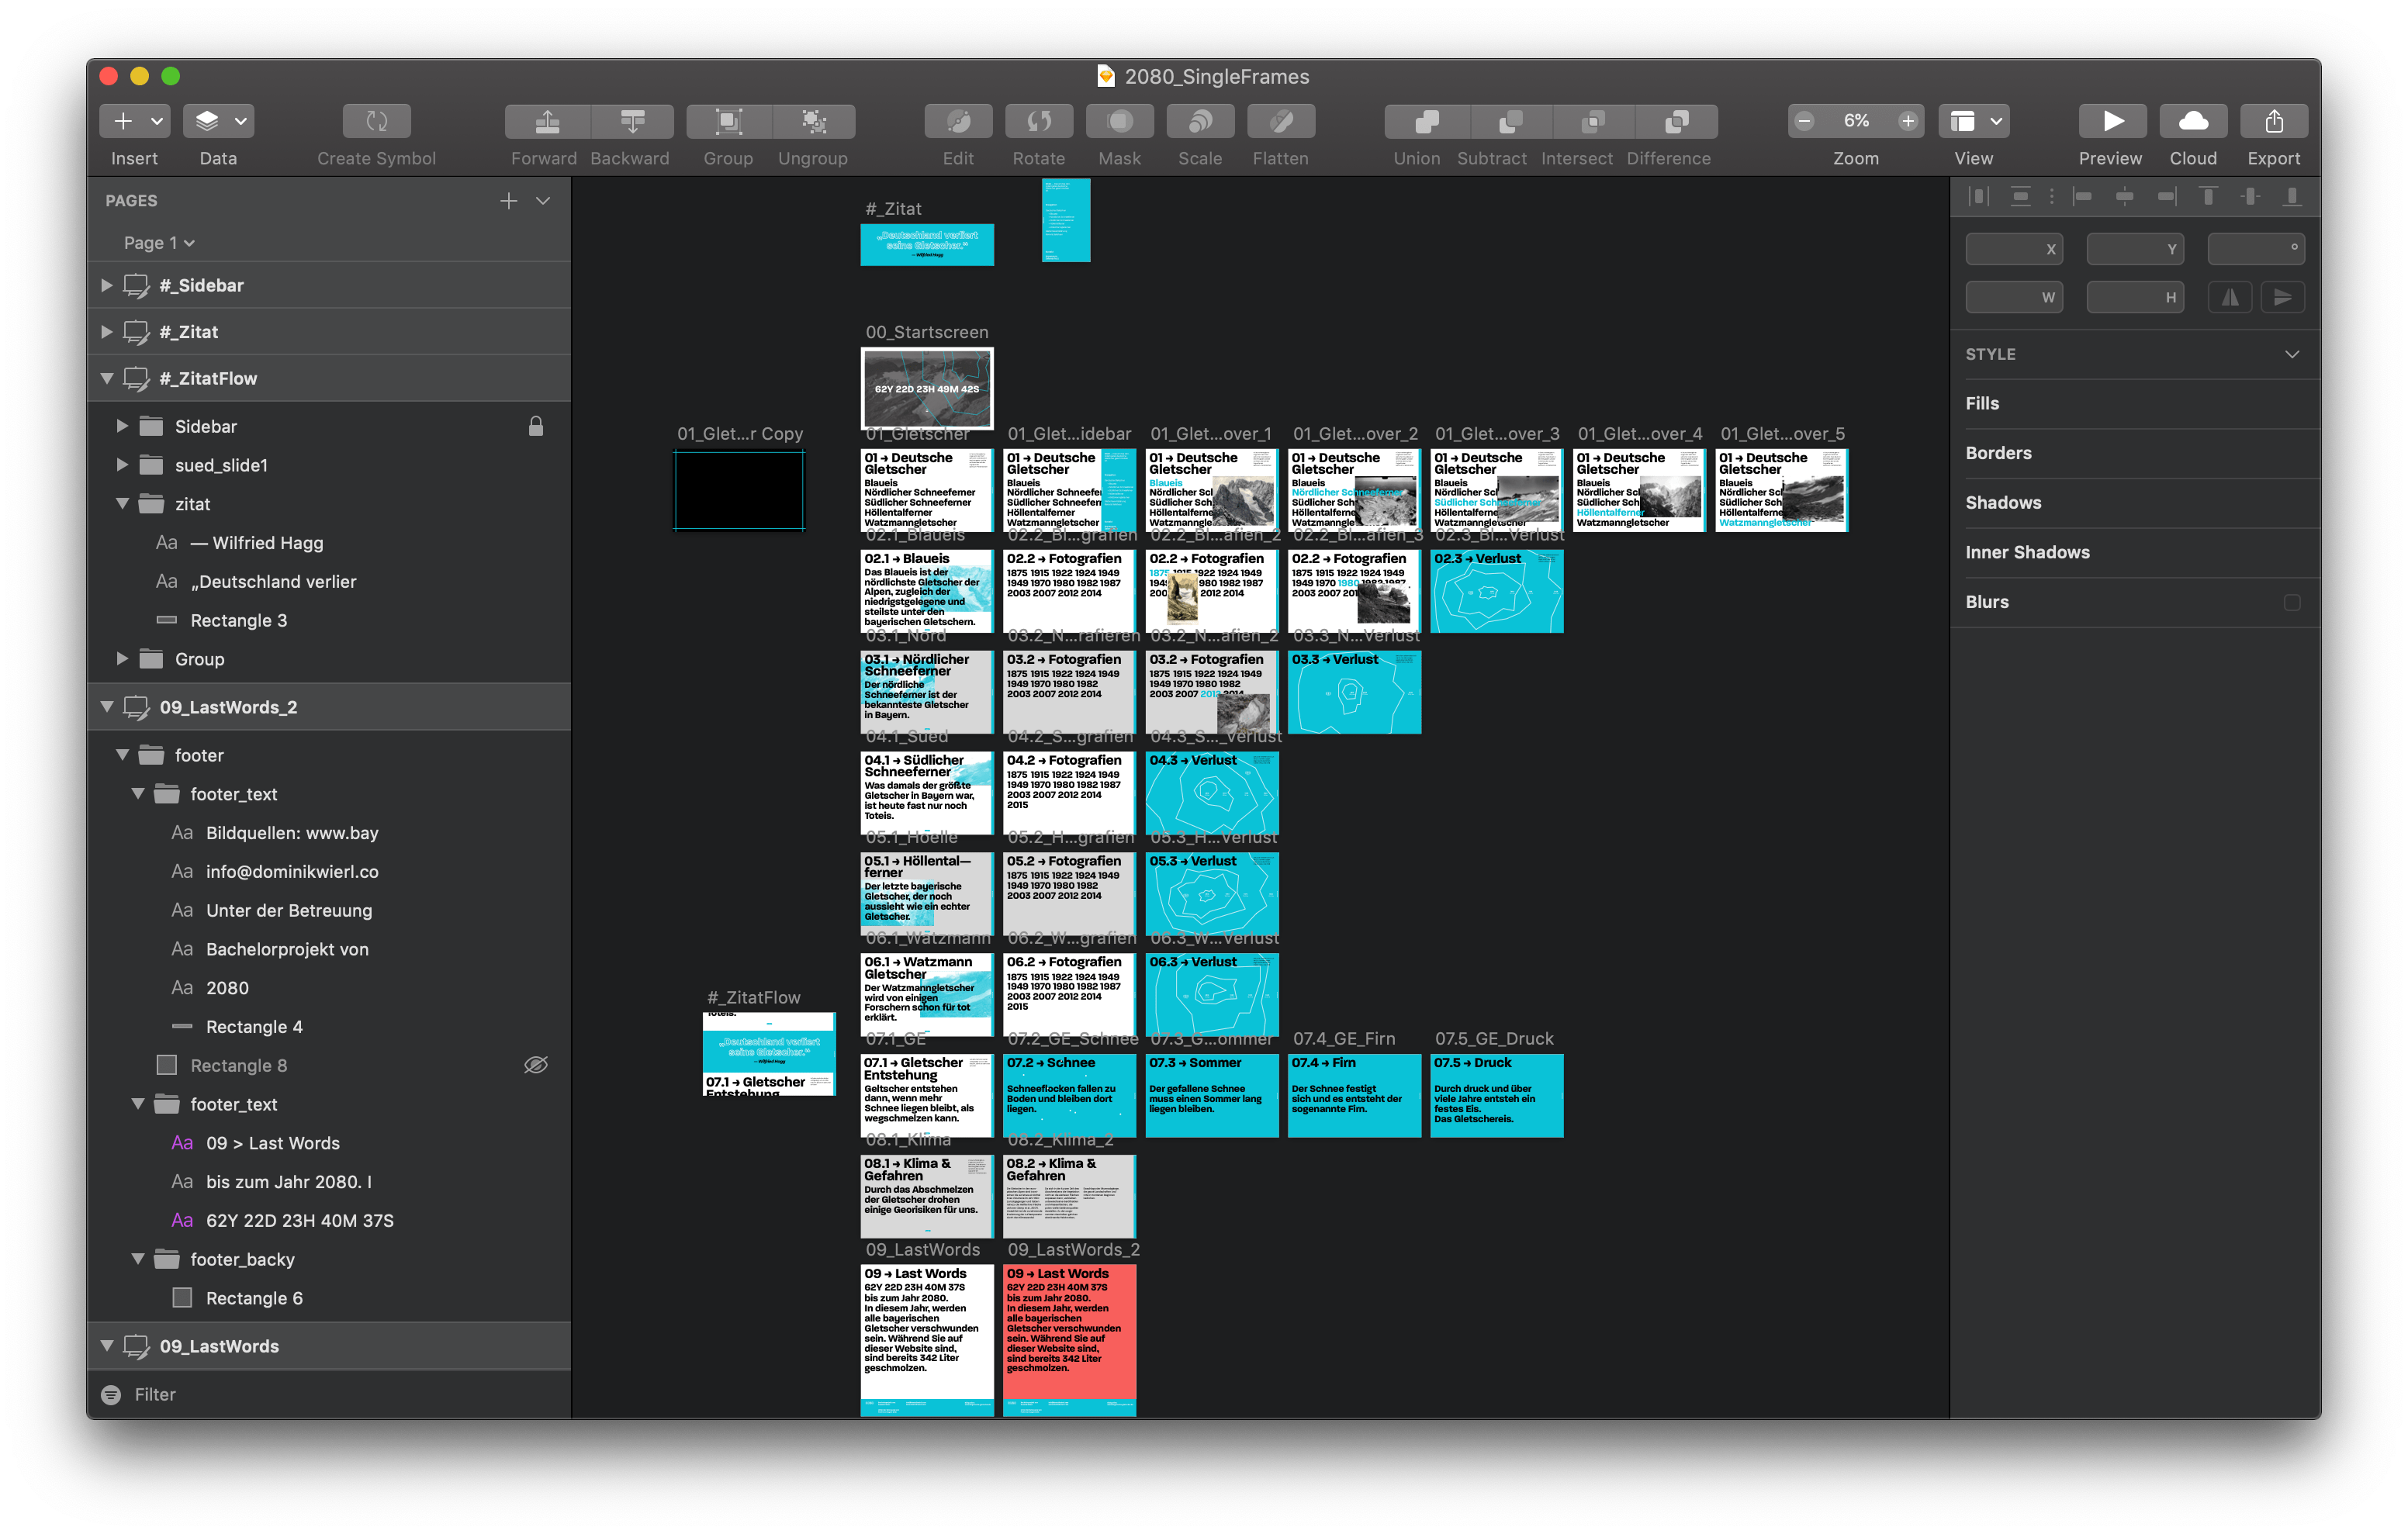
Task: Add a new page with plus icon
Action: [508, 200]
